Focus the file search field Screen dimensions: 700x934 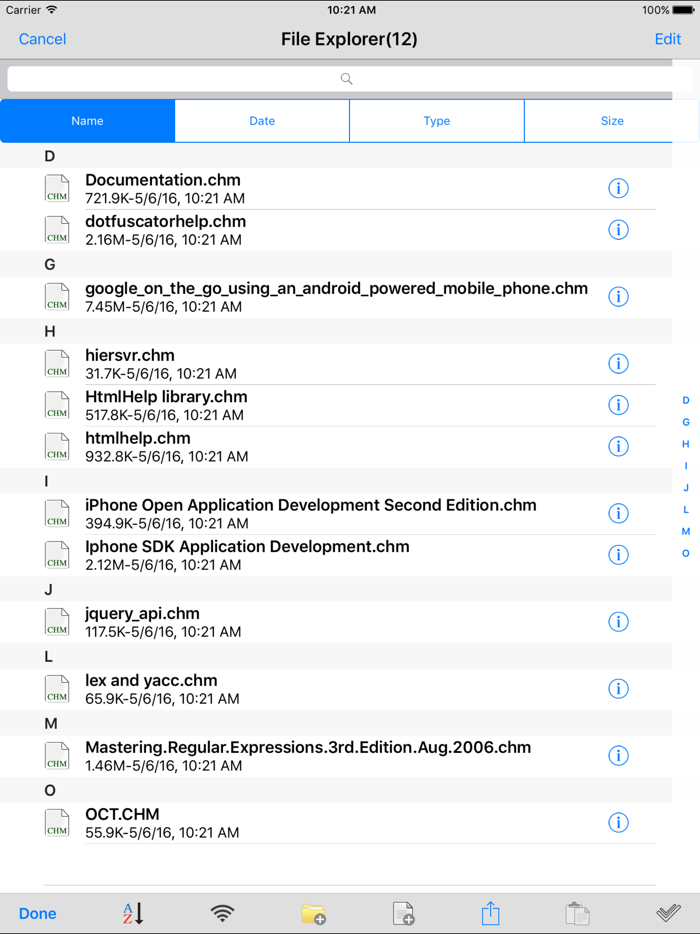tap(346, 79)
